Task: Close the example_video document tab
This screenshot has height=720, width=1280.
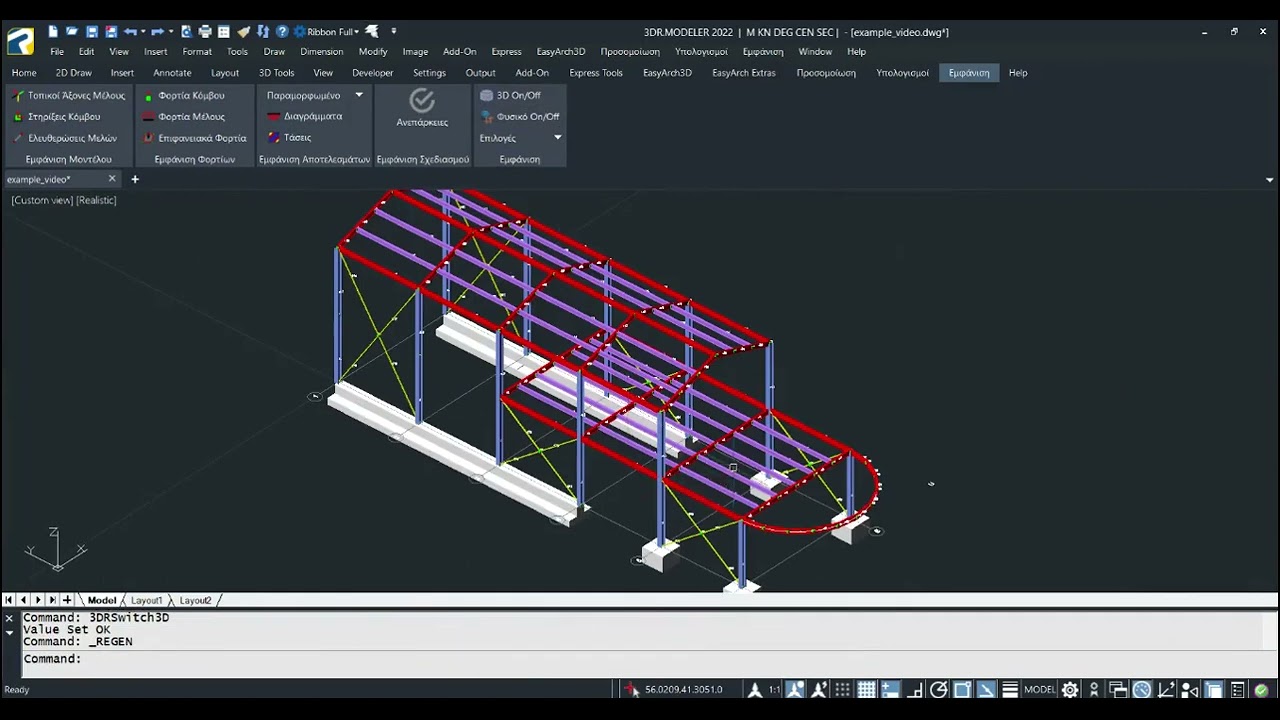Action: [112, 179]
